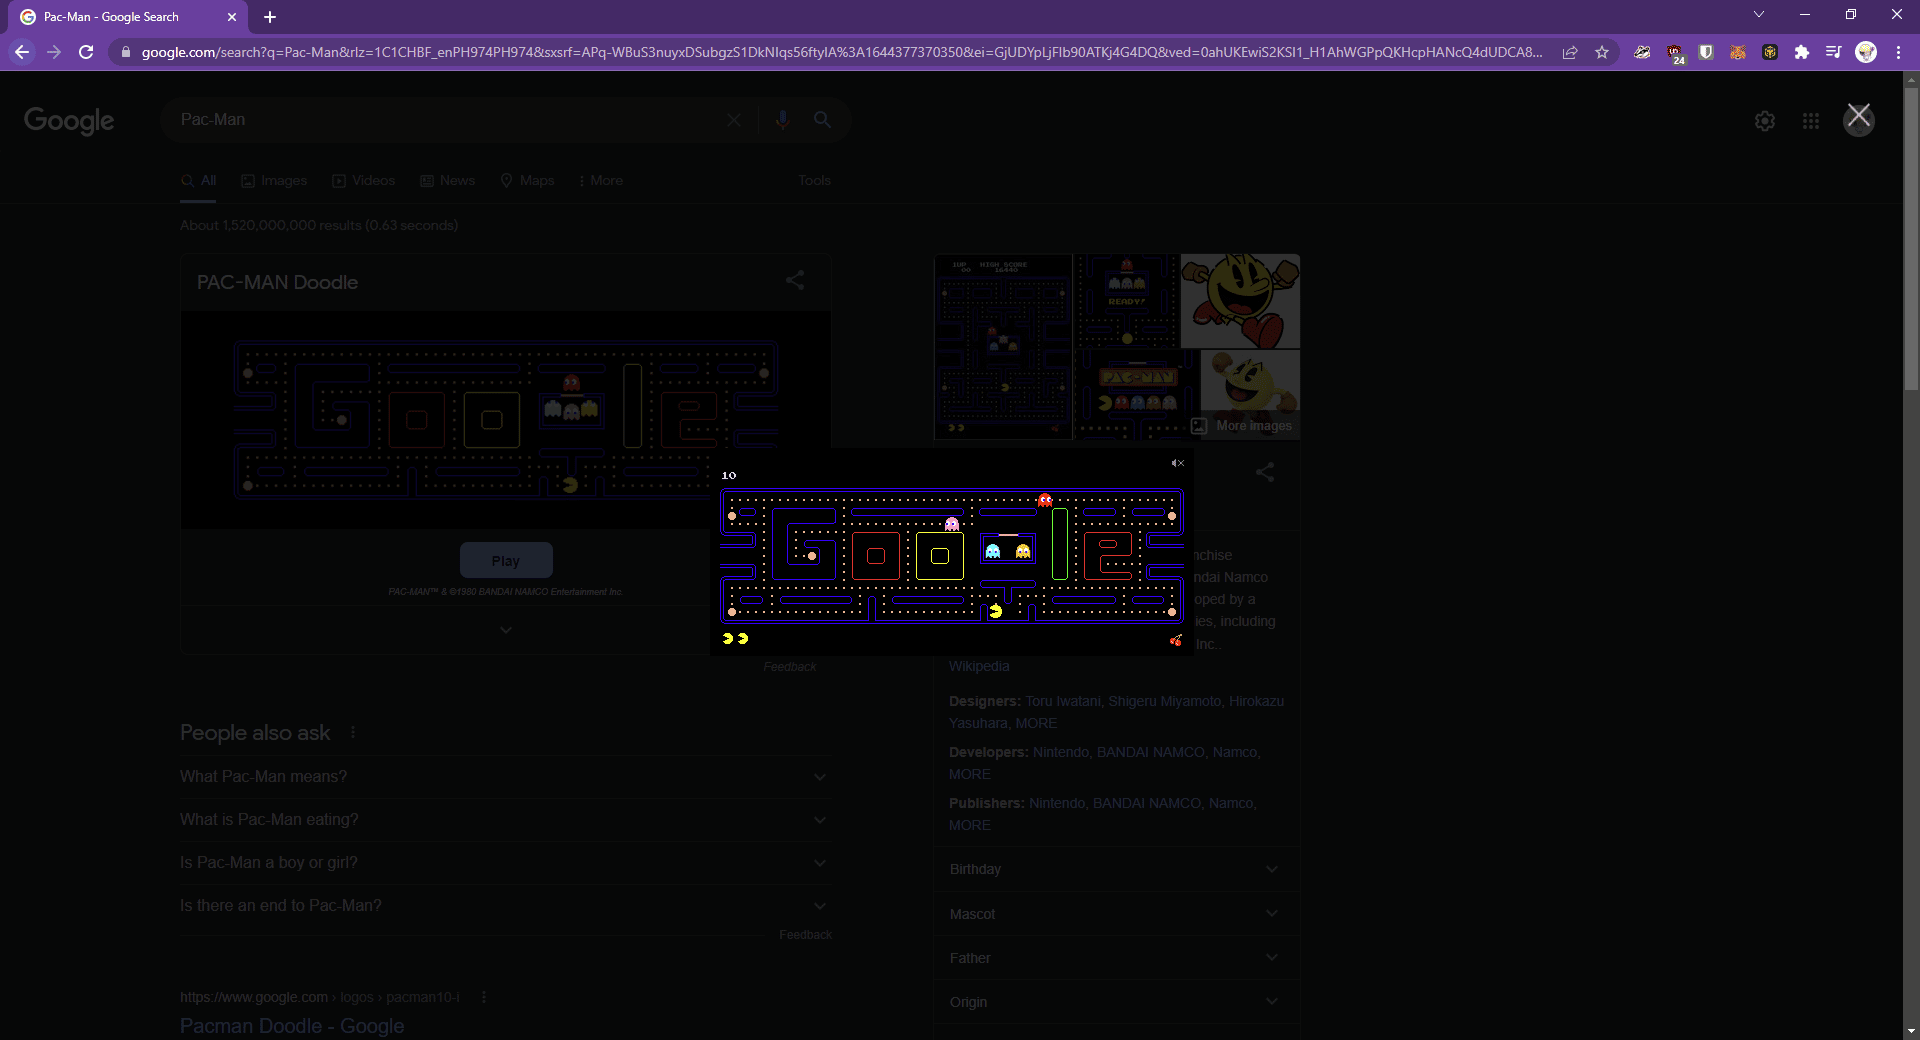Screen dimensions: 1920x1040
Task: Expand What Pac-Man means question
Action: (x=505, y=777)
